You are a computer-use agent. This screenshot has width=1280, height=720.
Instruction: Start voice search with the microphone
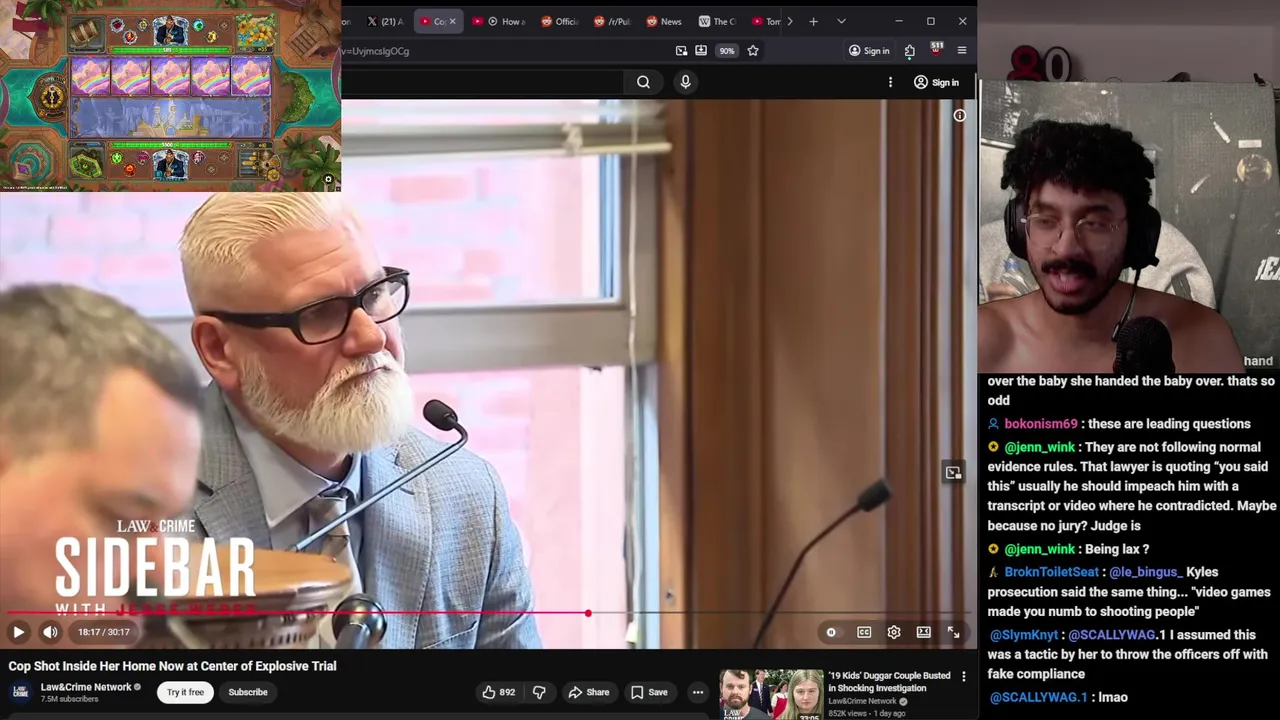[x=685, y=82]
